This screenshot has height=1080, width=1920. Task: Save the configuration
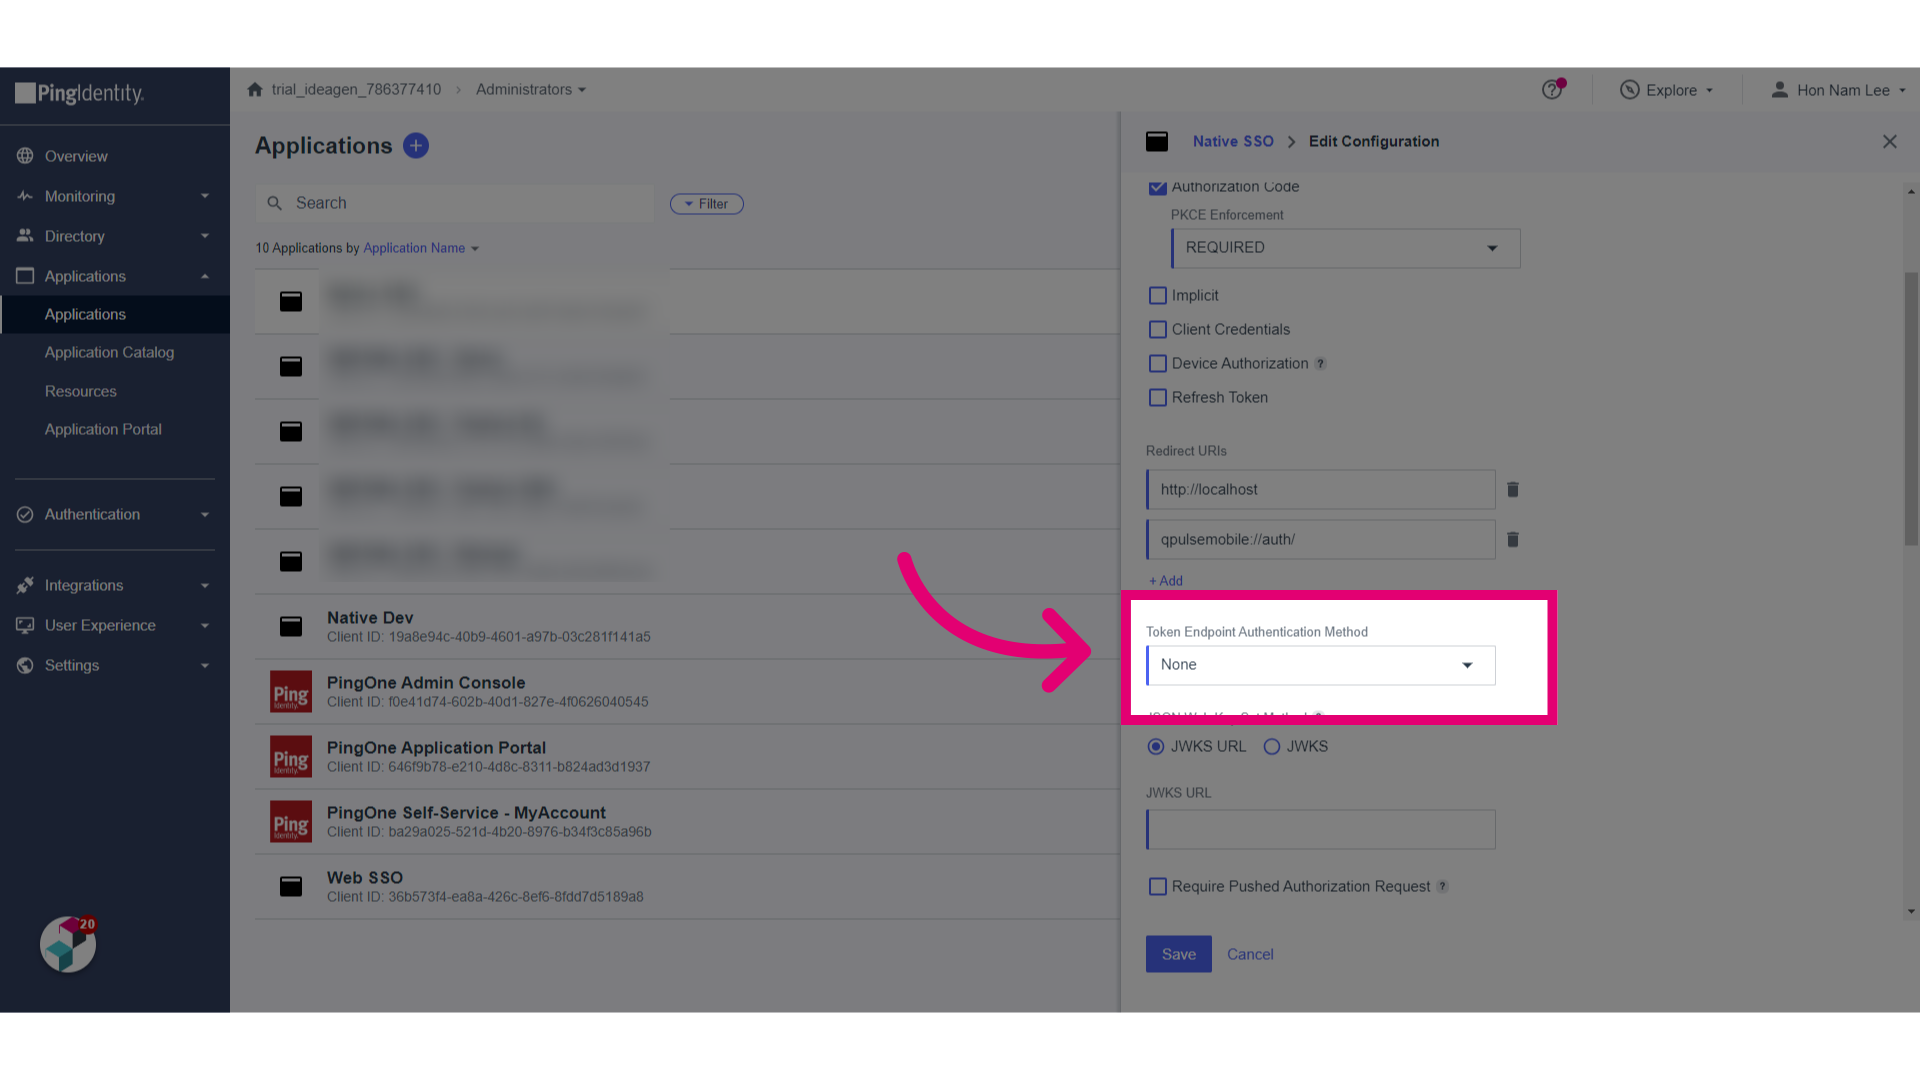click(x=1179, y=954)
